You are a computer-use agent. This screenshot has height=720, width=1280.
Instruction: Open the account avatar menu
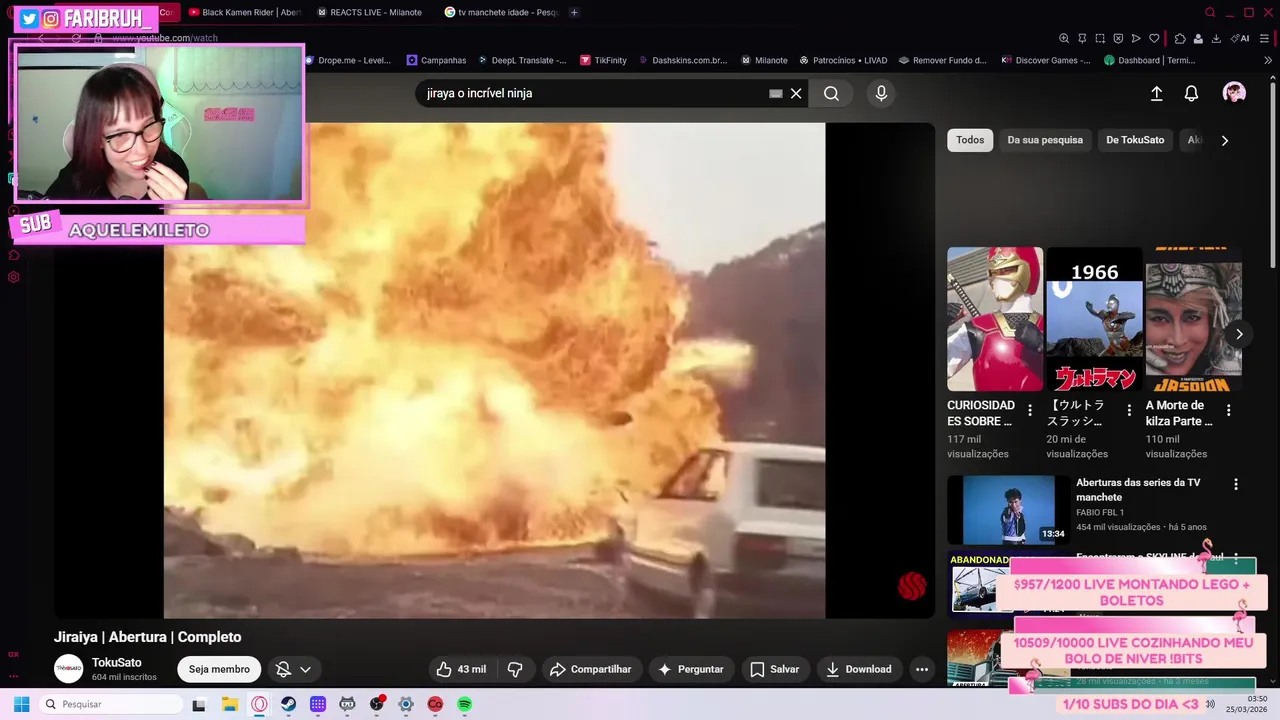tap(1234, 93)
